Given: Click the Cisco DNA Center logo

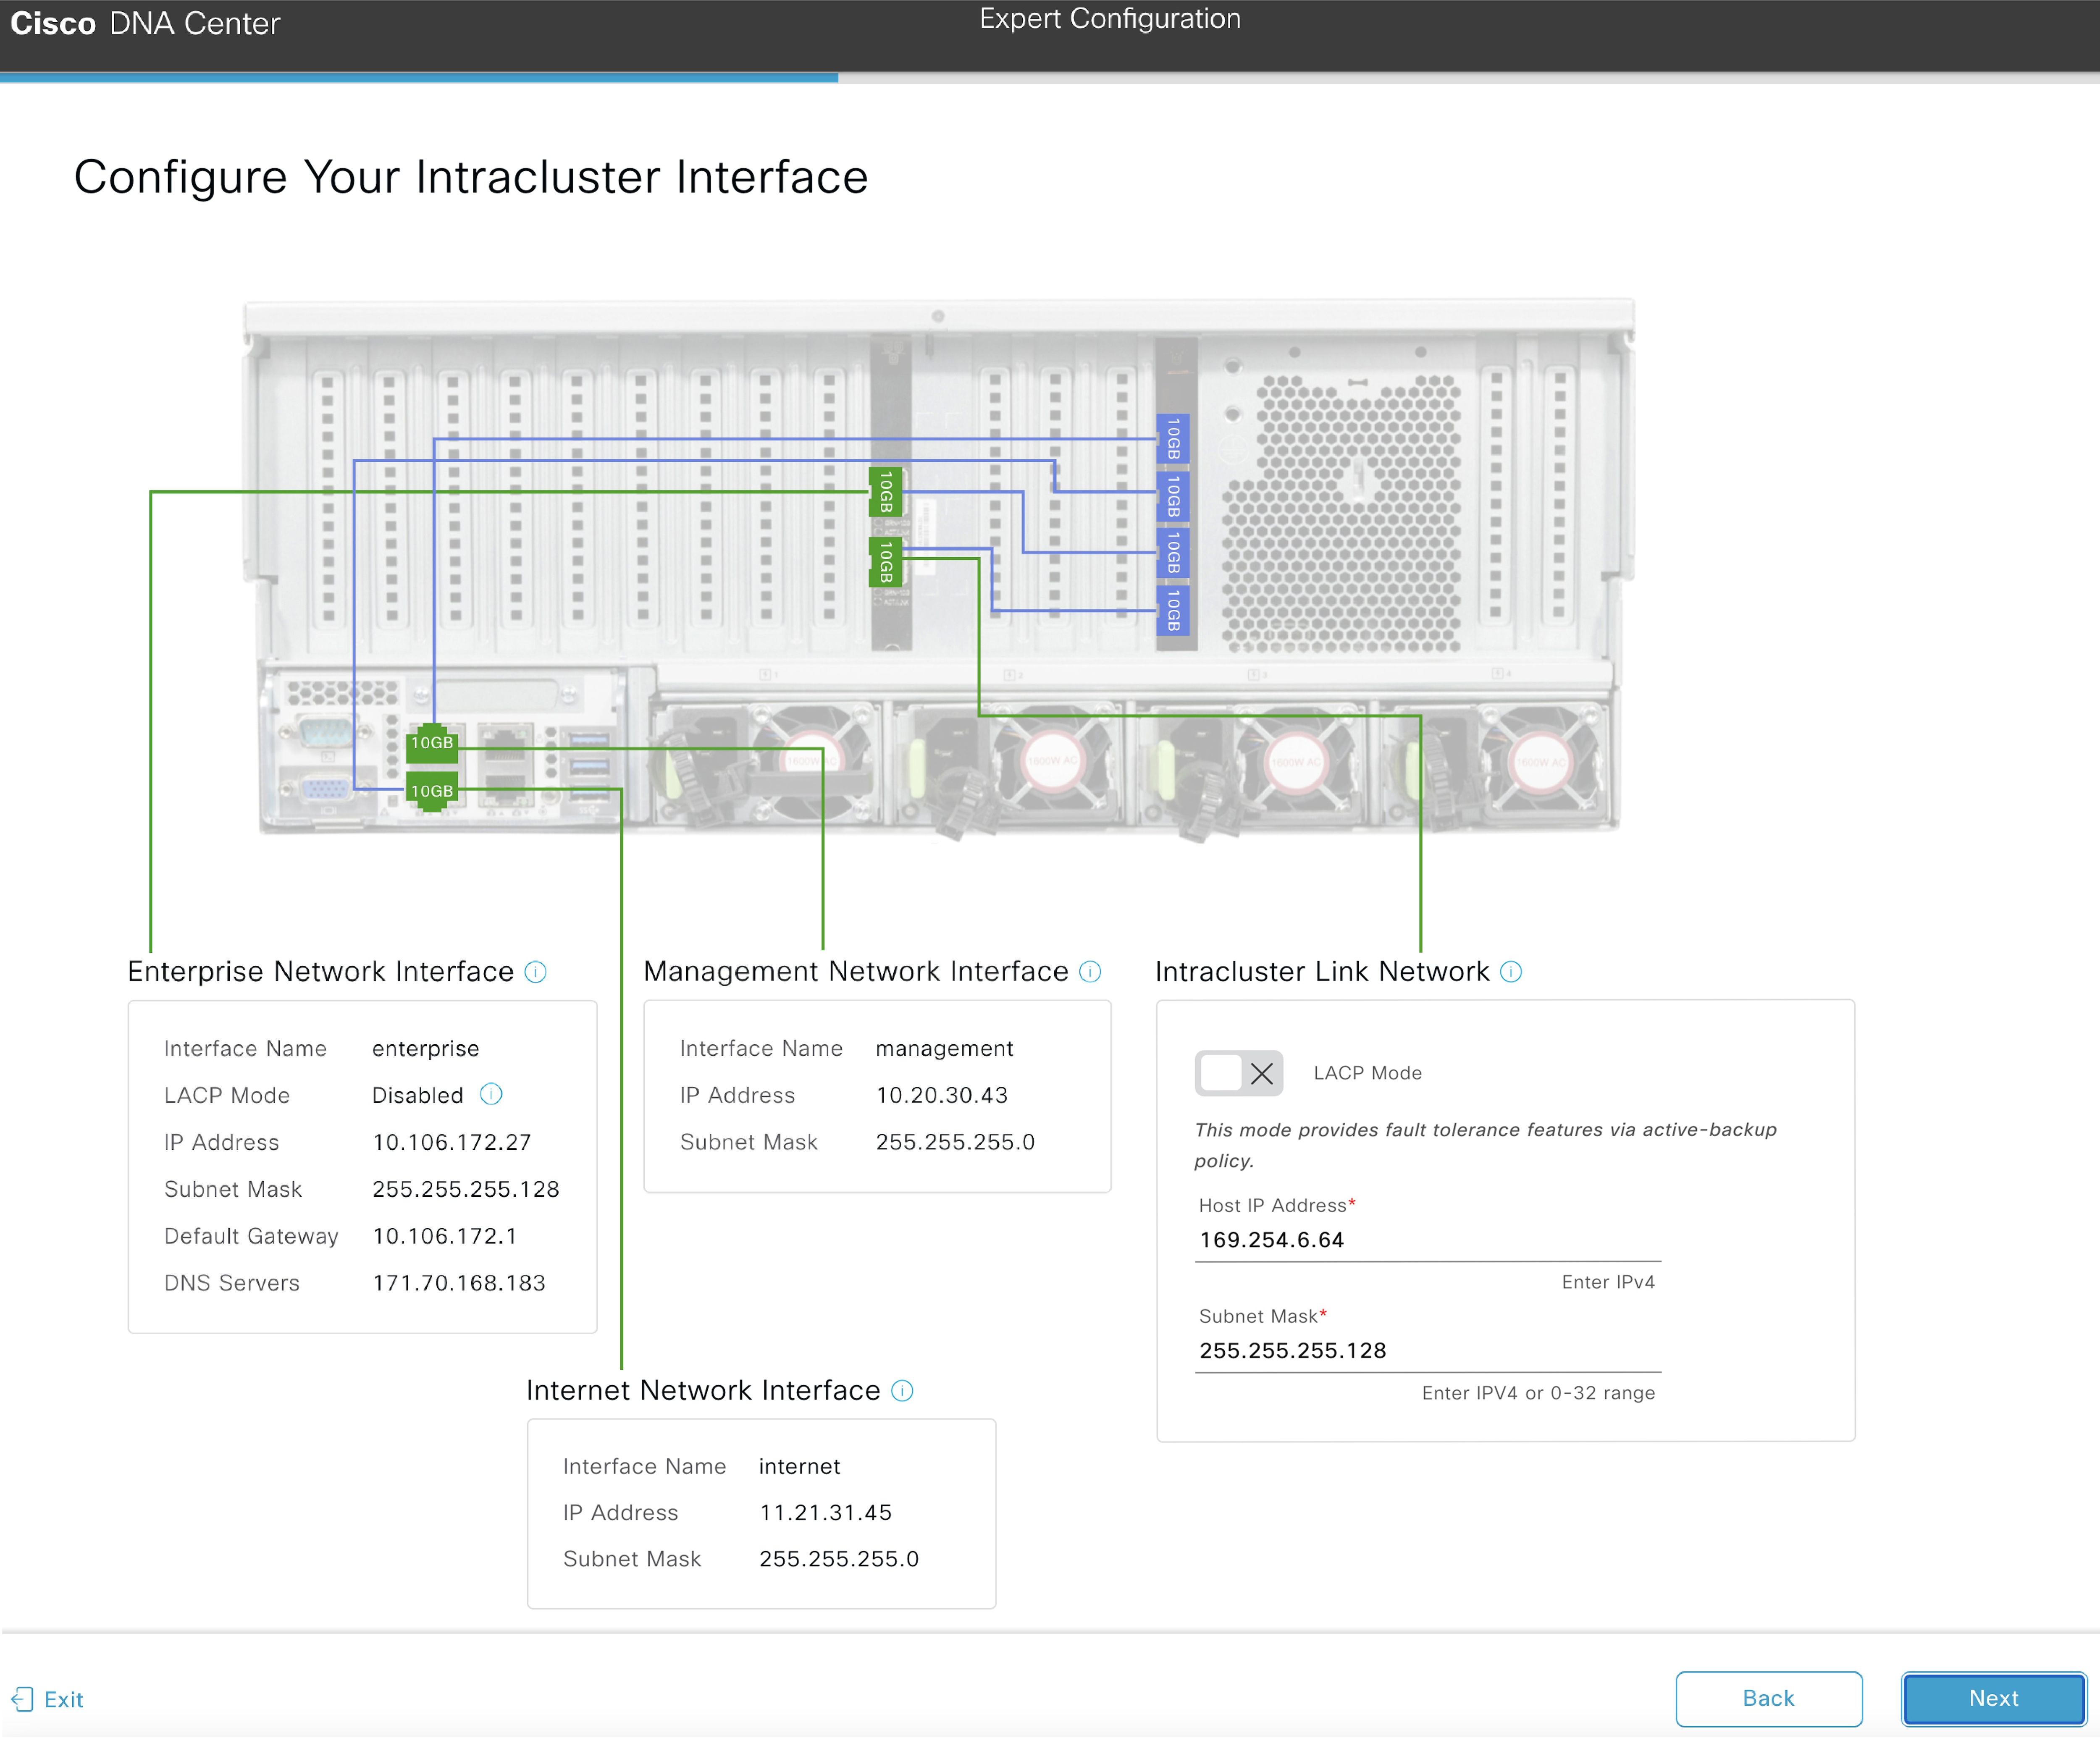Looking at the screenshot, I should (x=145, y=24).
